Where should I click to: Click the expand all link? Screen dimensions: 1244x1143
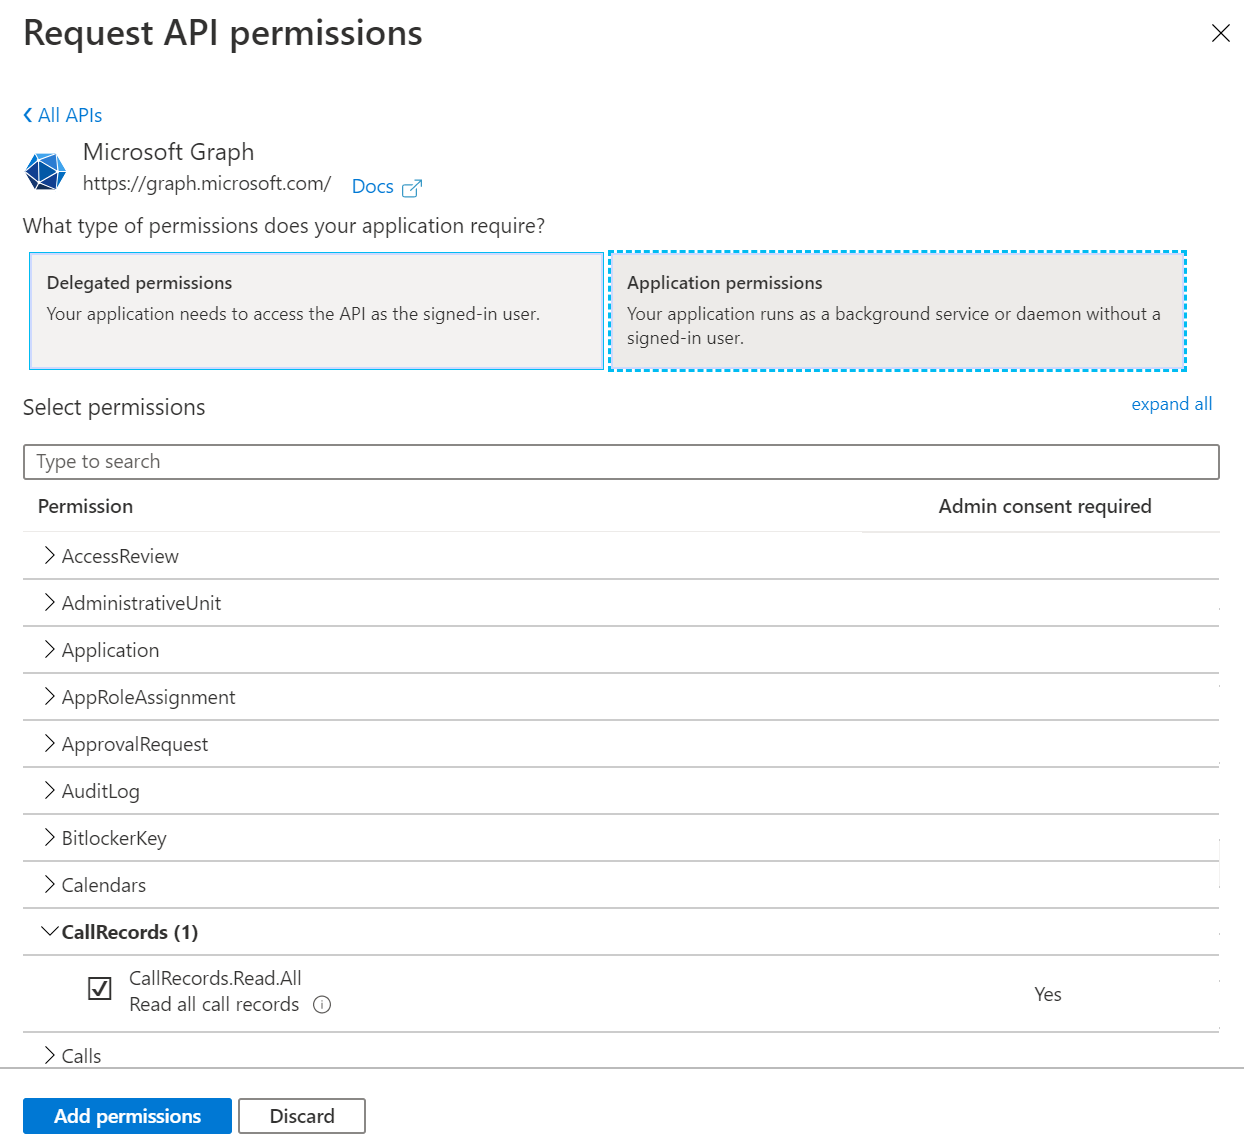[1171, 404]
